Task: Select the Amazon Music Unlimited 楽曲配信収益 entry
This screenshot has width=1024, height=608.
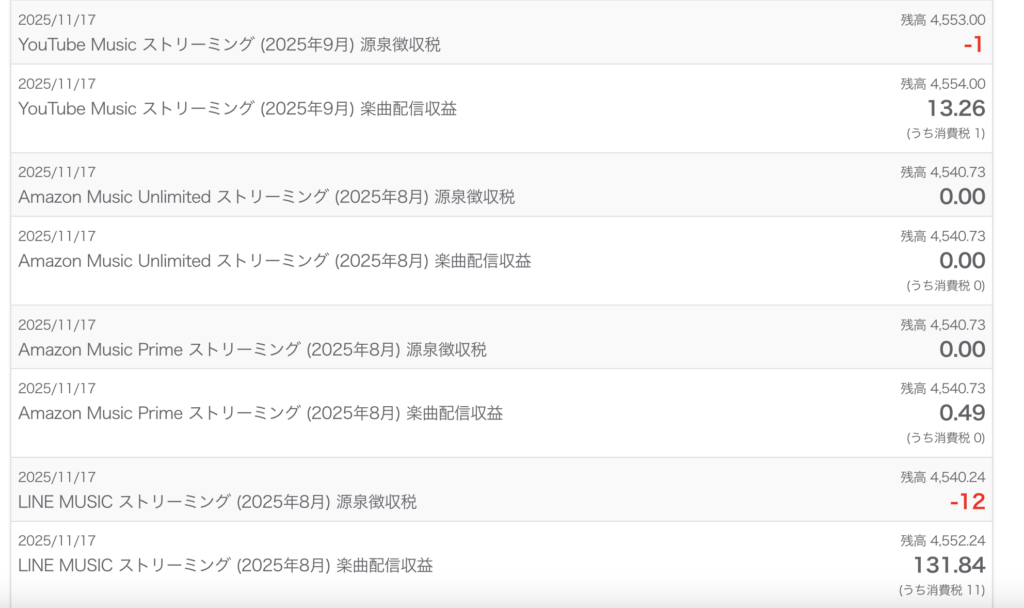Action: click(274, 261)
